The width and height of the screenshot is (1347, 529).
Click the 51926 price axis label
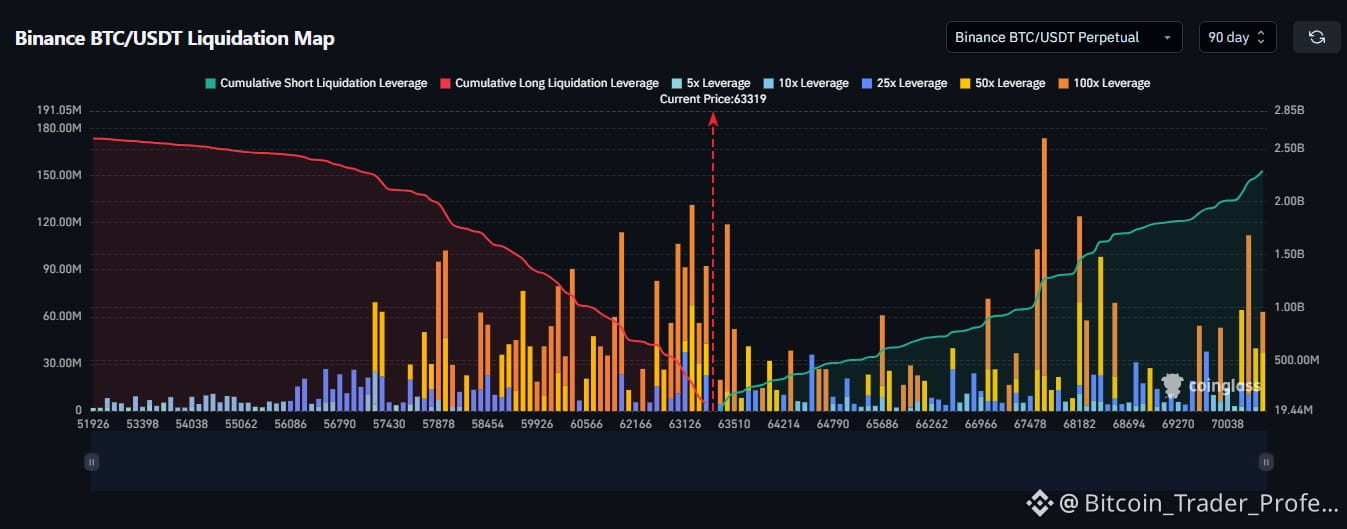coord(91,424)
